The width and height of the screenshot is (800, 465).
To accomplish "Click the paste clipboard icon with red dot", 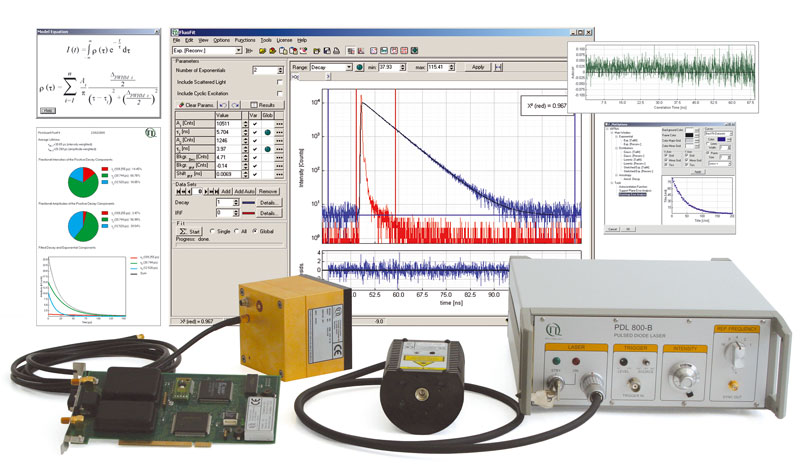I will pos(293,51).
